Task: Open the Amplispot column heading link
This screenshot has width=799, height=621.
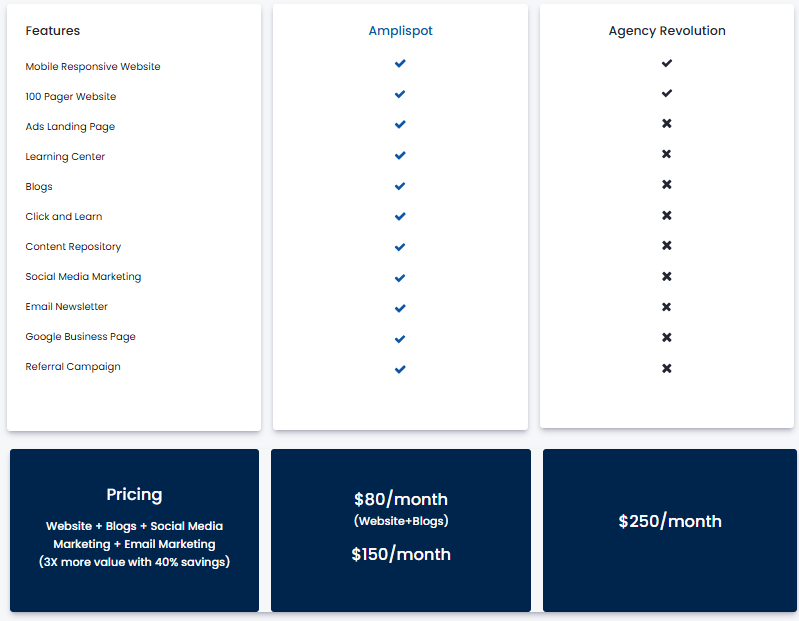Action: pos(401,31)
